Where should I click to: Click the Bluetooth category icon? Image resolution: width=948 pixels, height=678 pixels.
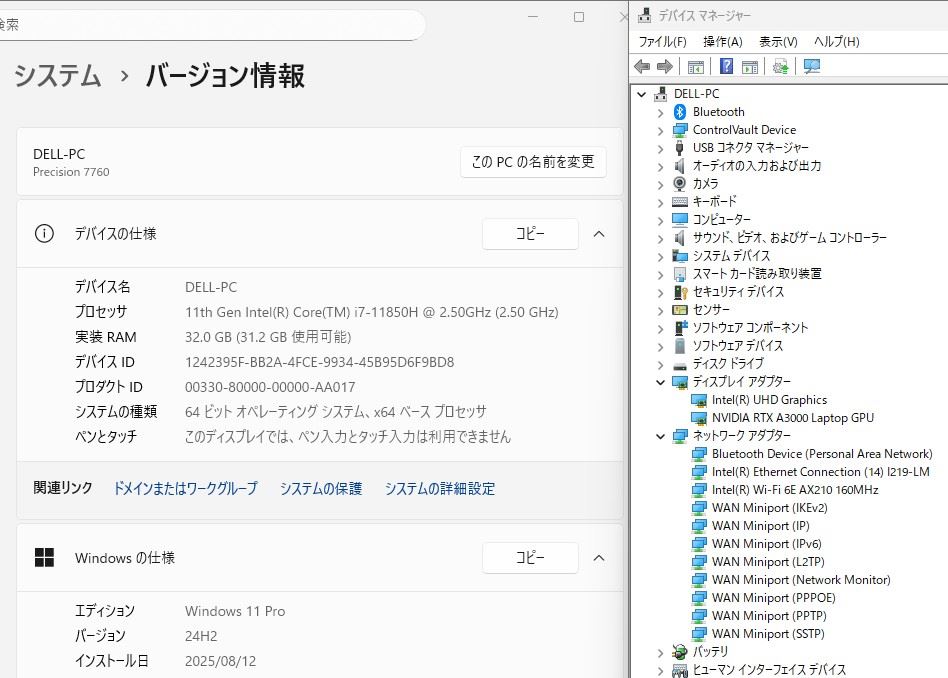[680, 112]
